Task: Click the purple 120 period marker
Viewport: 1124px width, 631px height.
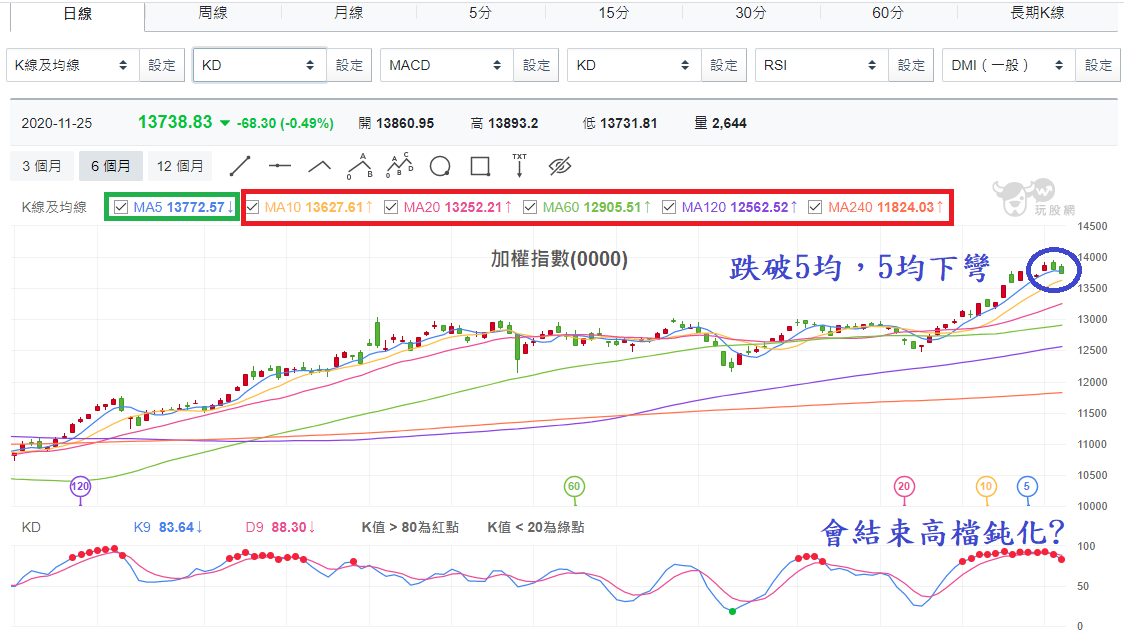Action: 80,486
